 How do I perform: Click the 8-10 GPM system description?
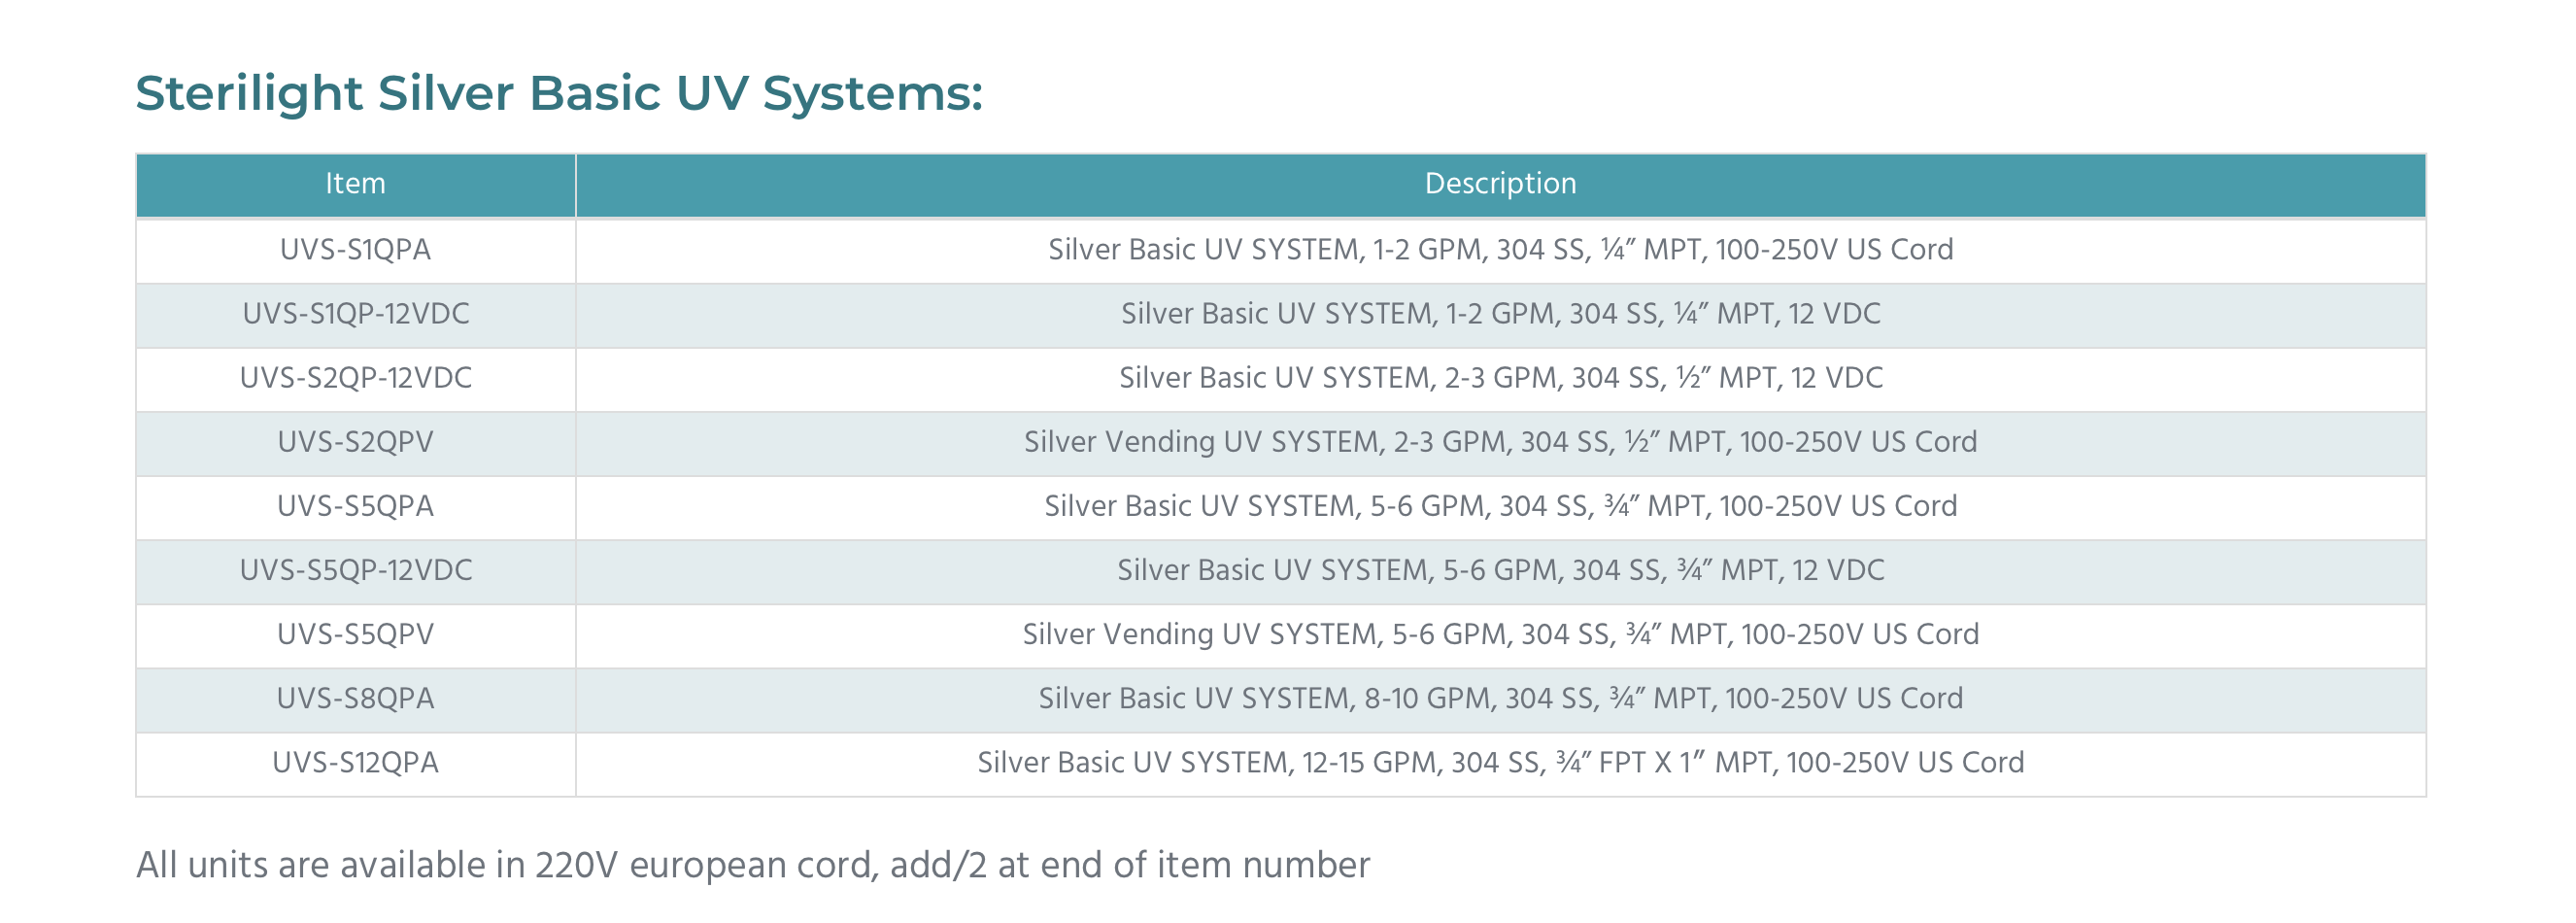point(1500,699)
